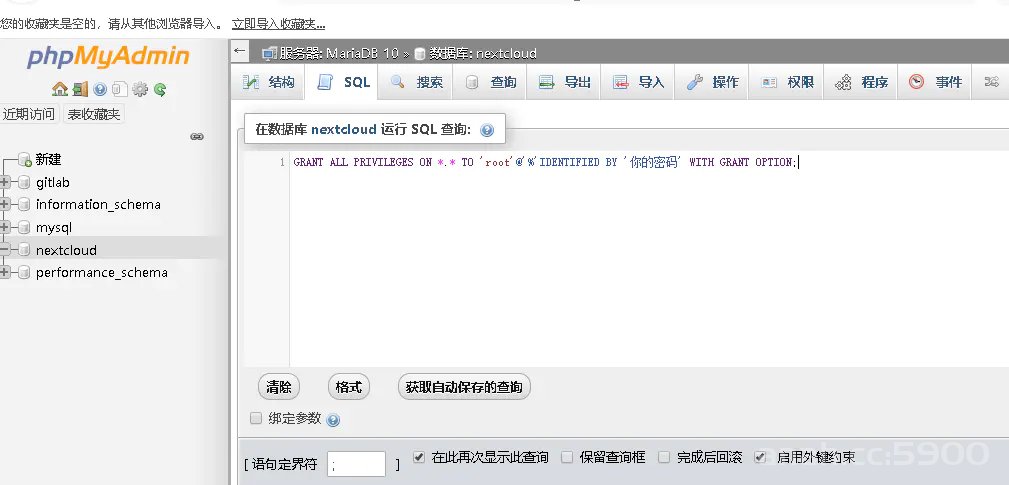
Task: Select mysql database in tree
Action: pyautogui.click(x=54, y=227)
